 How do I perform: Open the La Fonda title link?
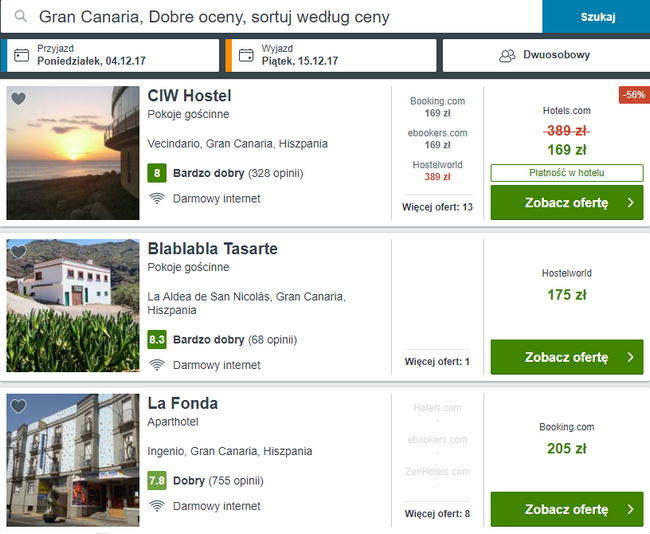[183, 404]
